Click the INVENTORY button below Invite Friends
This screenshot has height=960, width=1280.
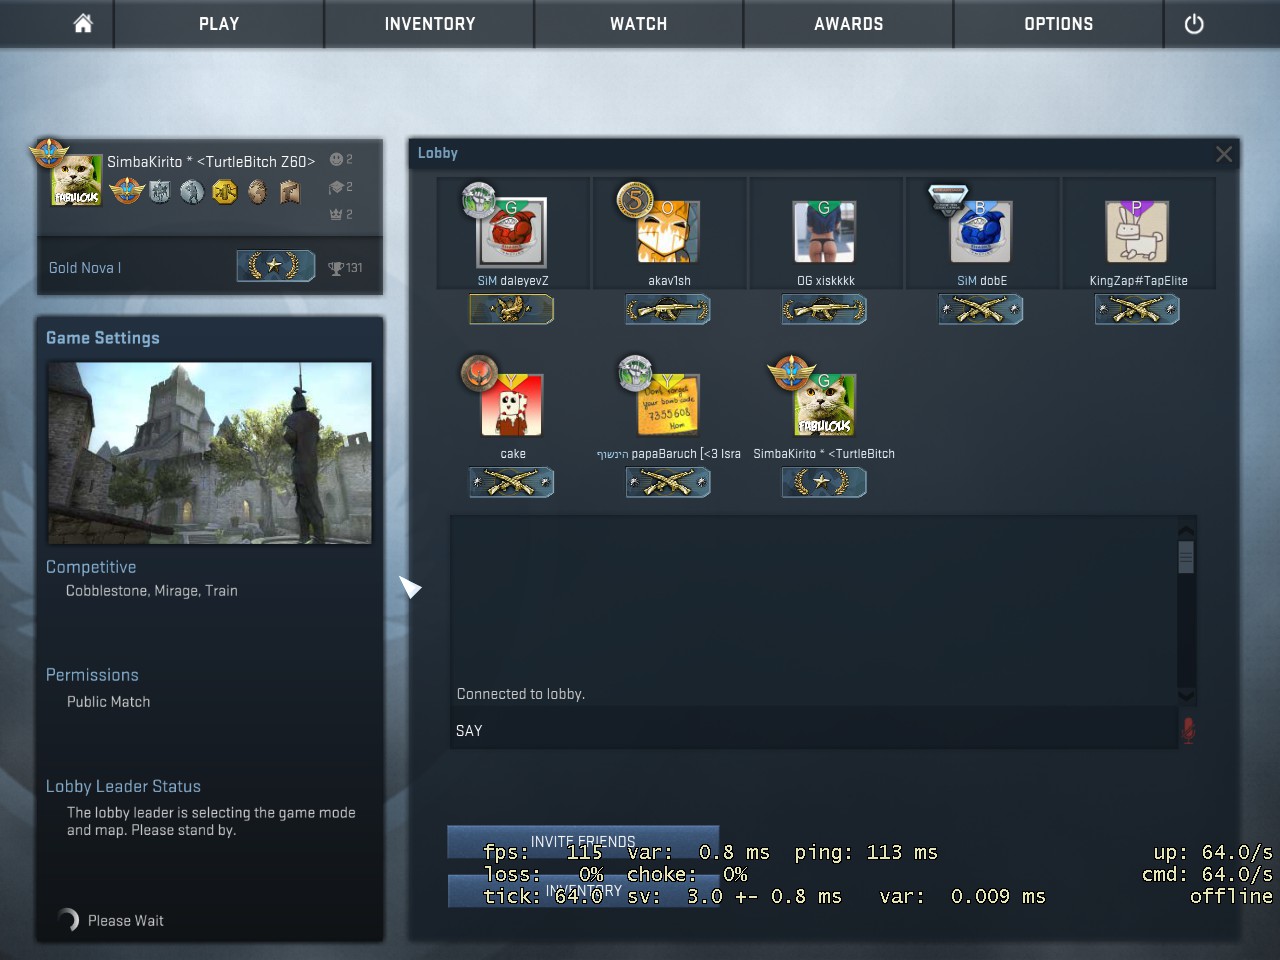point(583,891)
